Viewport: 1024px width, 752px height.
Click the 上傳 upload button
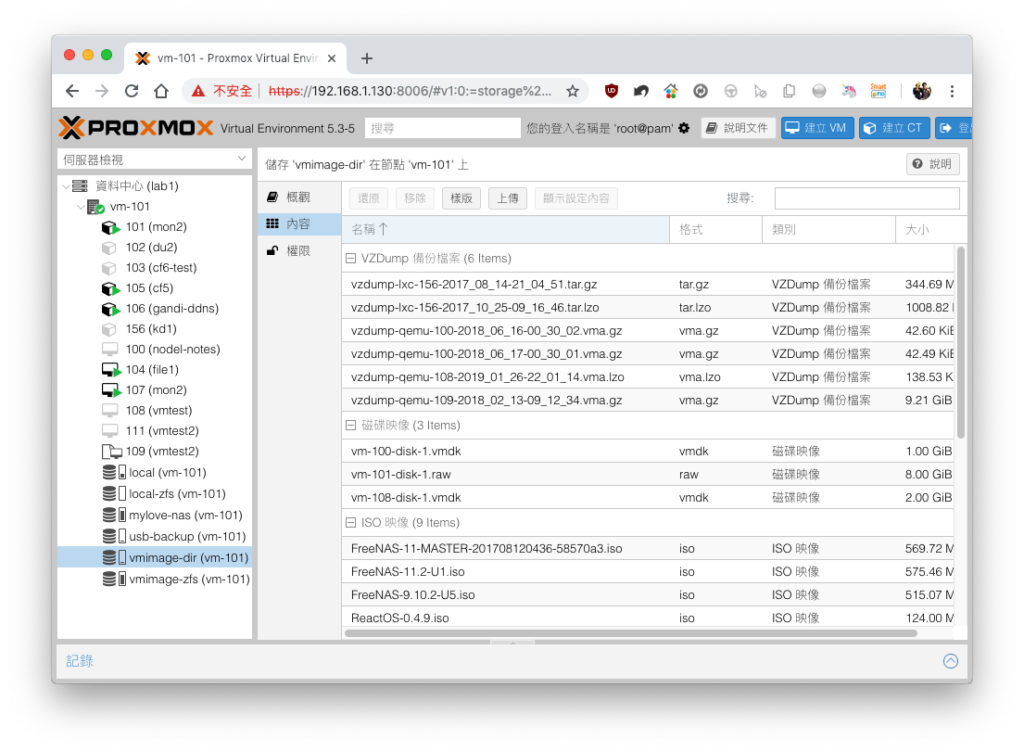coord(507,198)
